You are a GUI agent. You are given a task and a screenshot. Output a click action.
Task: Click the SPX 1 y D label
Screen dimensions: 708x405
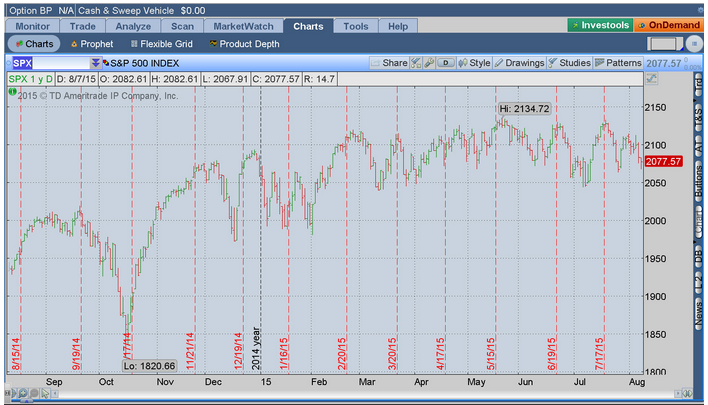(x=31, y=79)
